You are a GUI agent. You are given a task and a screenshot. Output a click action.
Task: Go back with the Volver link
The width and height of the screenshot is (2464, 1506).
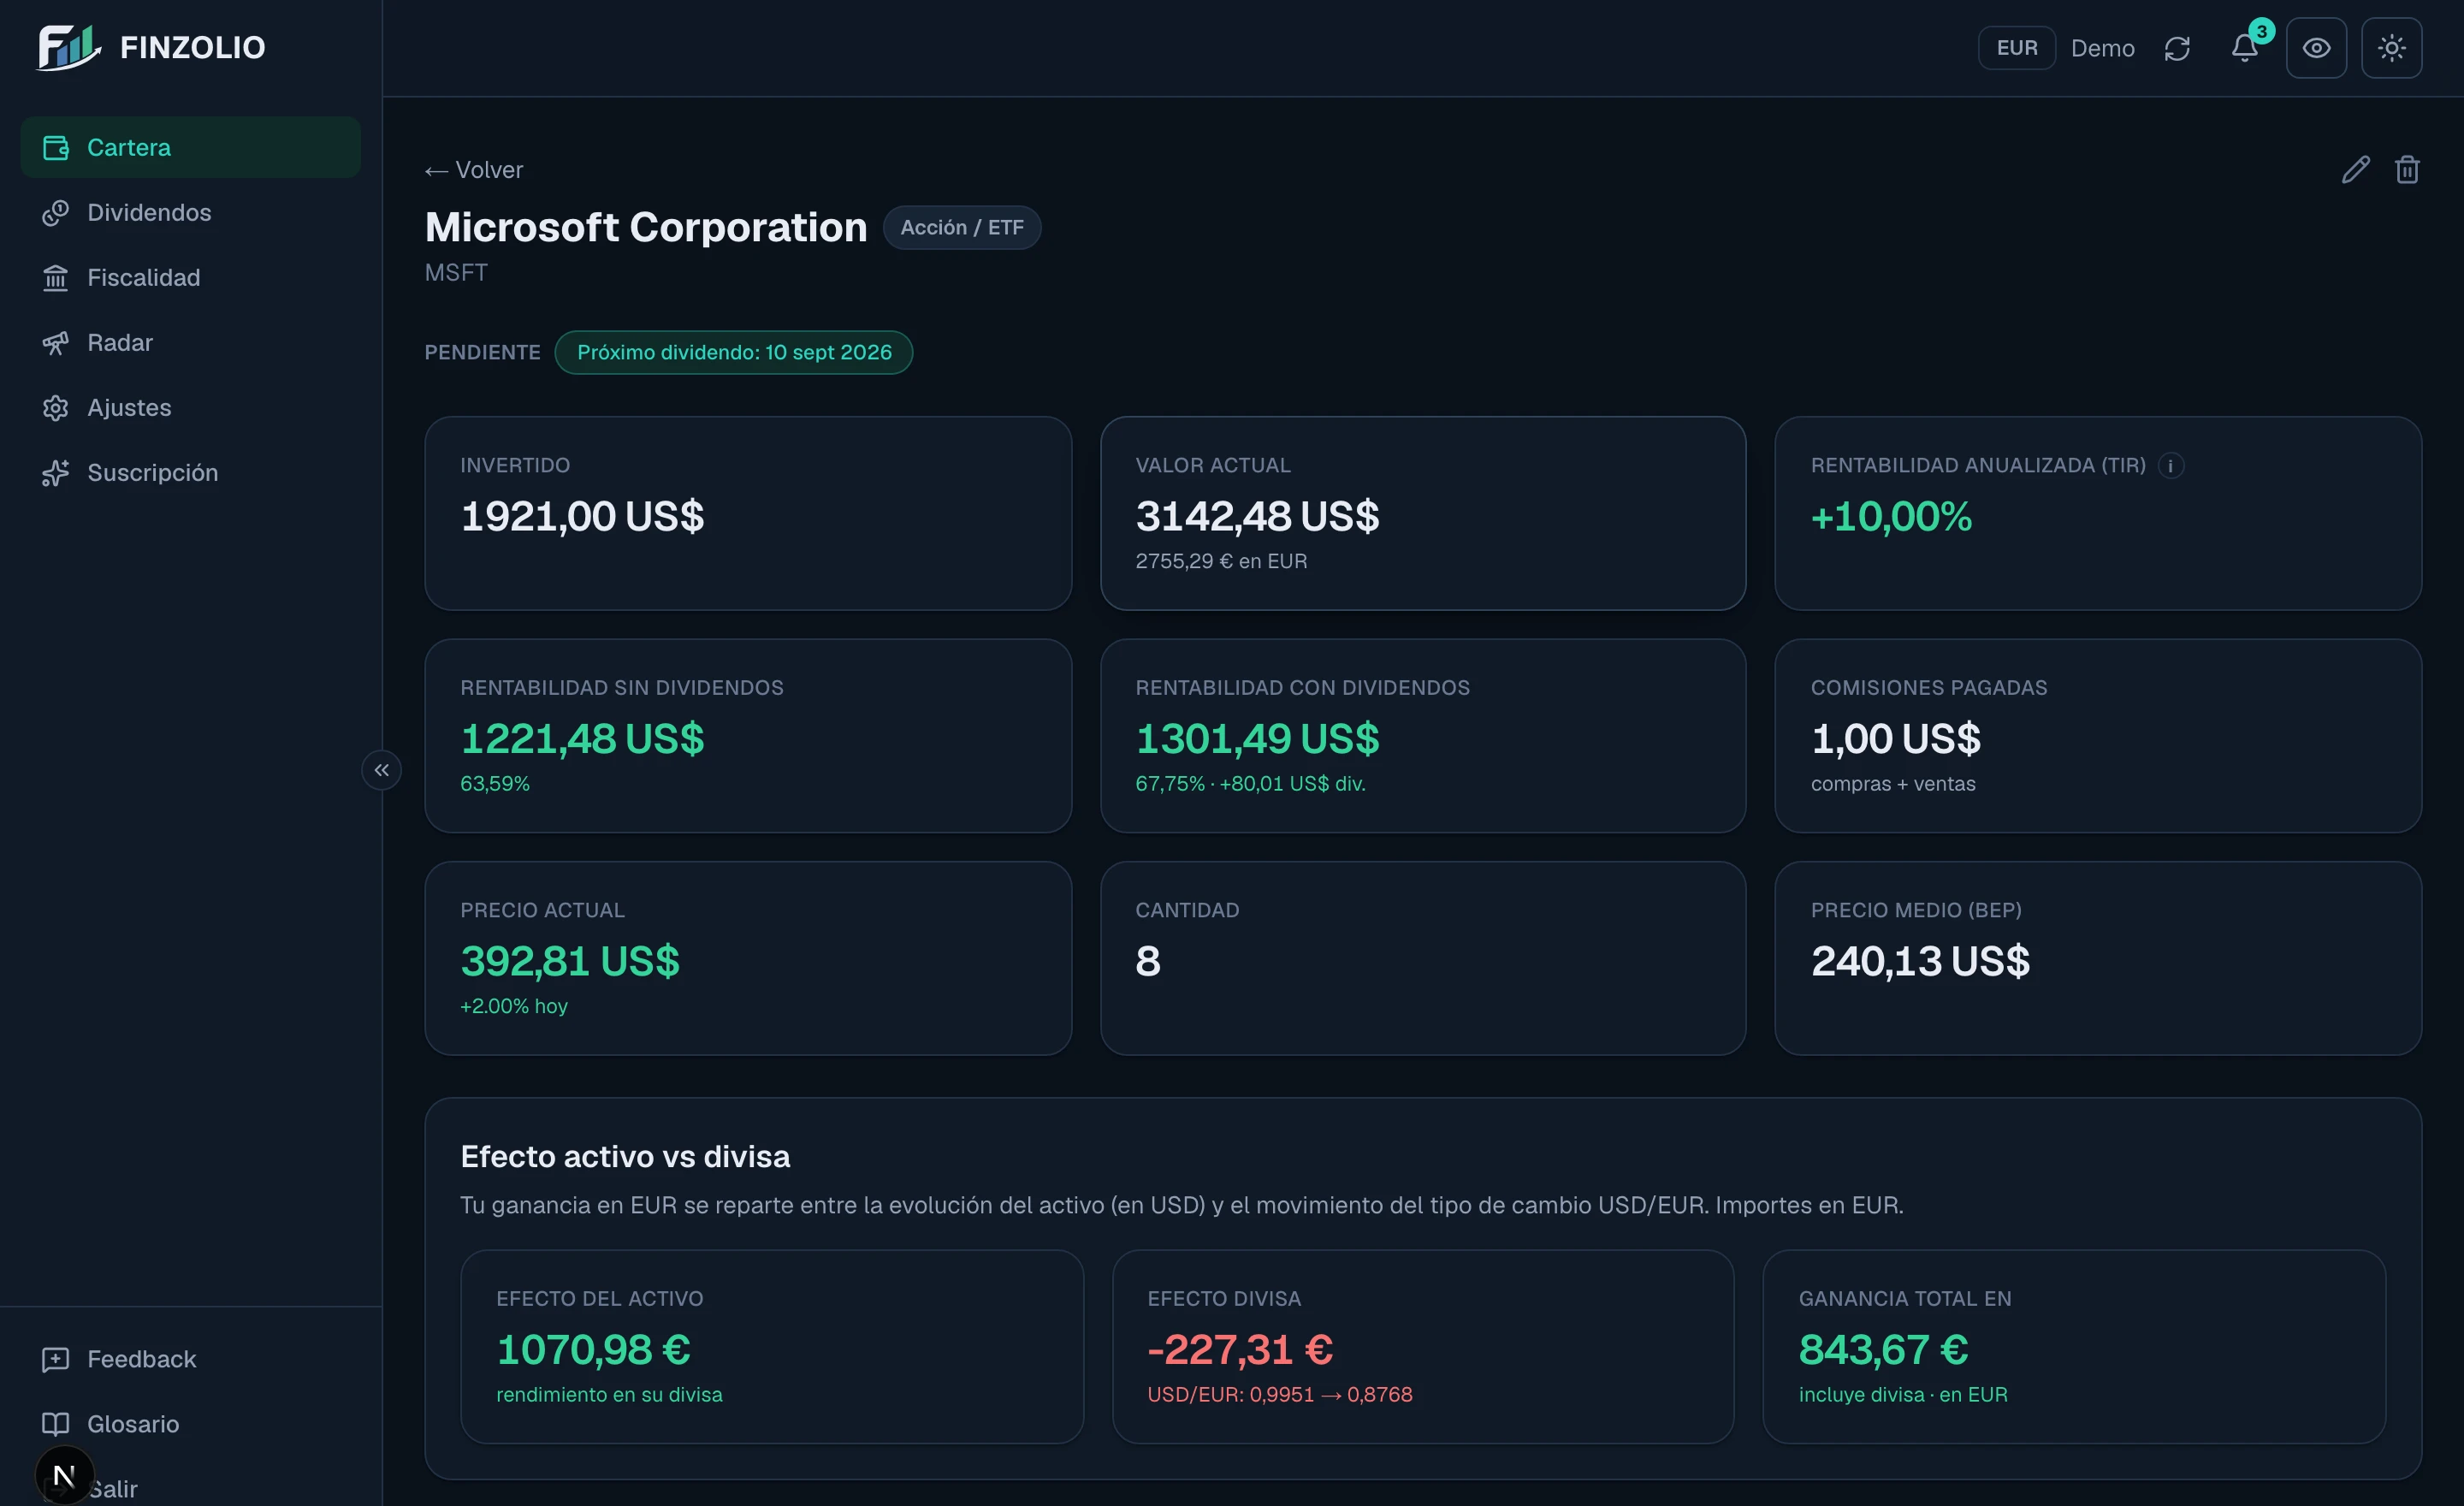pos(474,170)
